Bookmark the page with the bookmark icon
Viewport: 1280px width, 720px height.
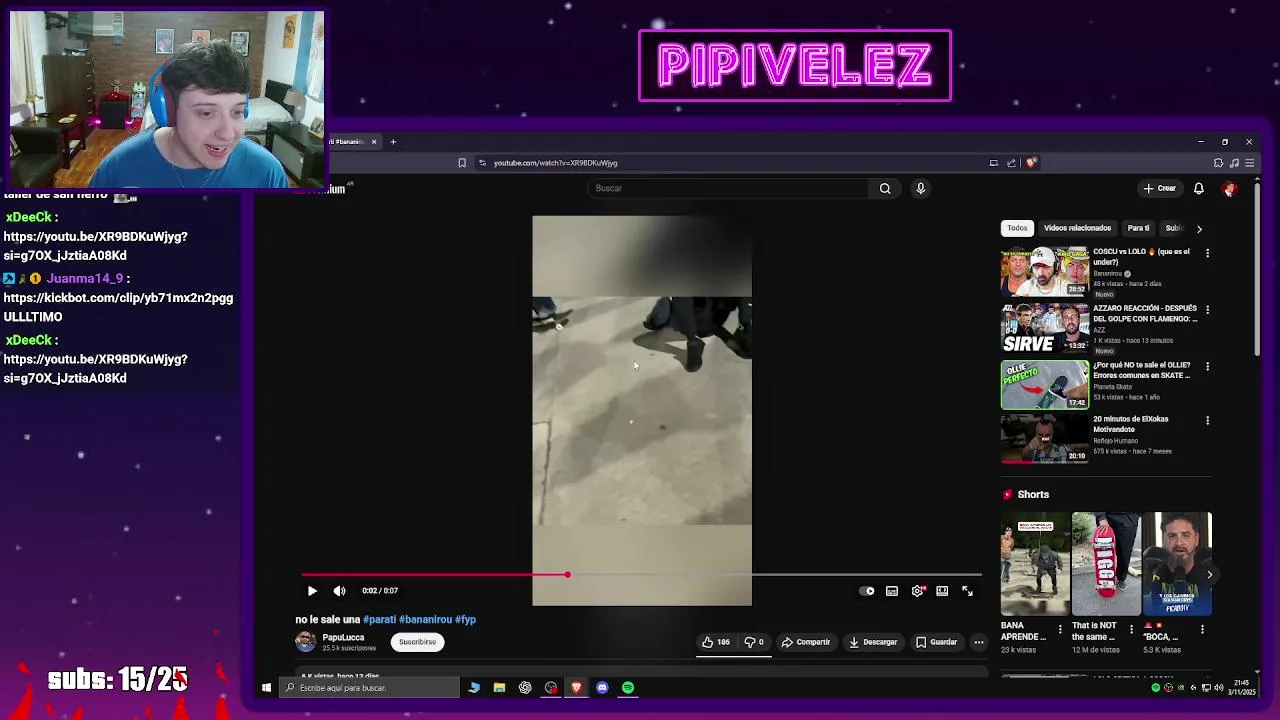[462, 163]
